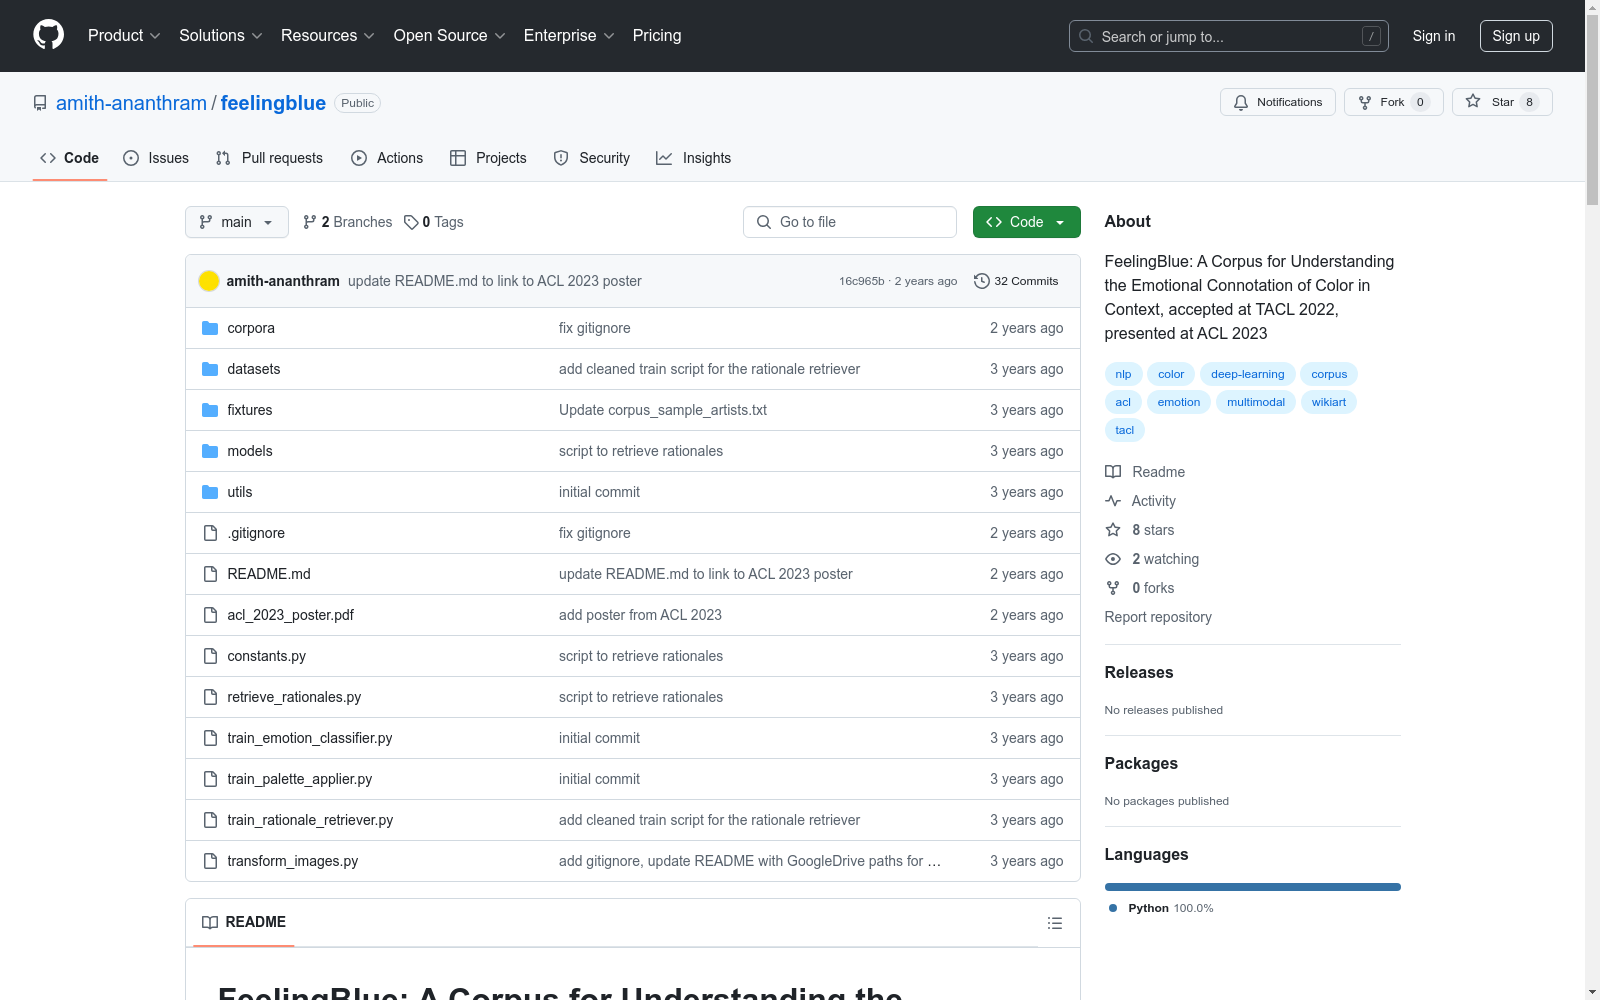Screen dimensions: 1600x1000
Task: Go to the Security tab
Action: (x=592, y=158)
